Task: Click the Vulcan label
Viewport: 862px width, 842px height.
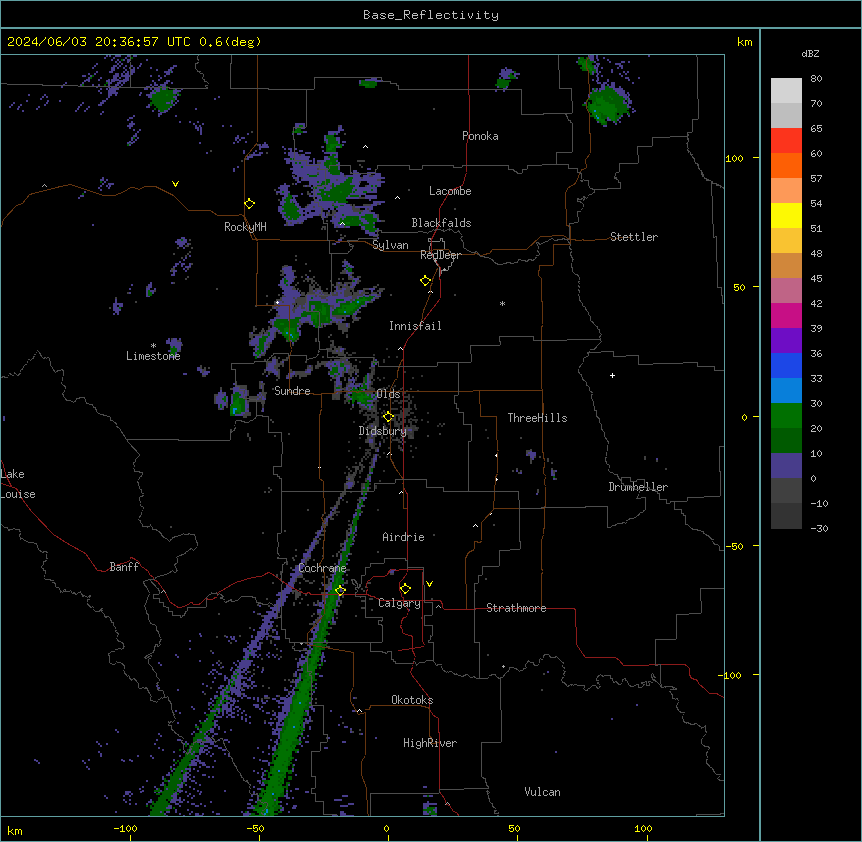Action: 543,792
